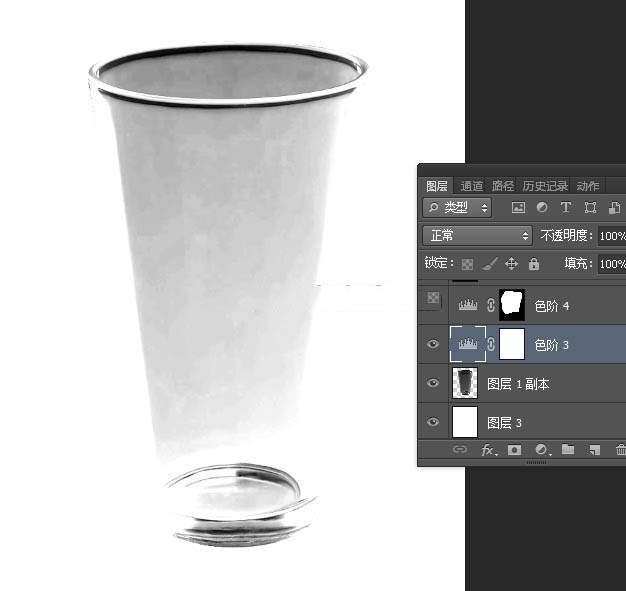Click the shape layer filter icon
The image size is (626, 591).
590,208
